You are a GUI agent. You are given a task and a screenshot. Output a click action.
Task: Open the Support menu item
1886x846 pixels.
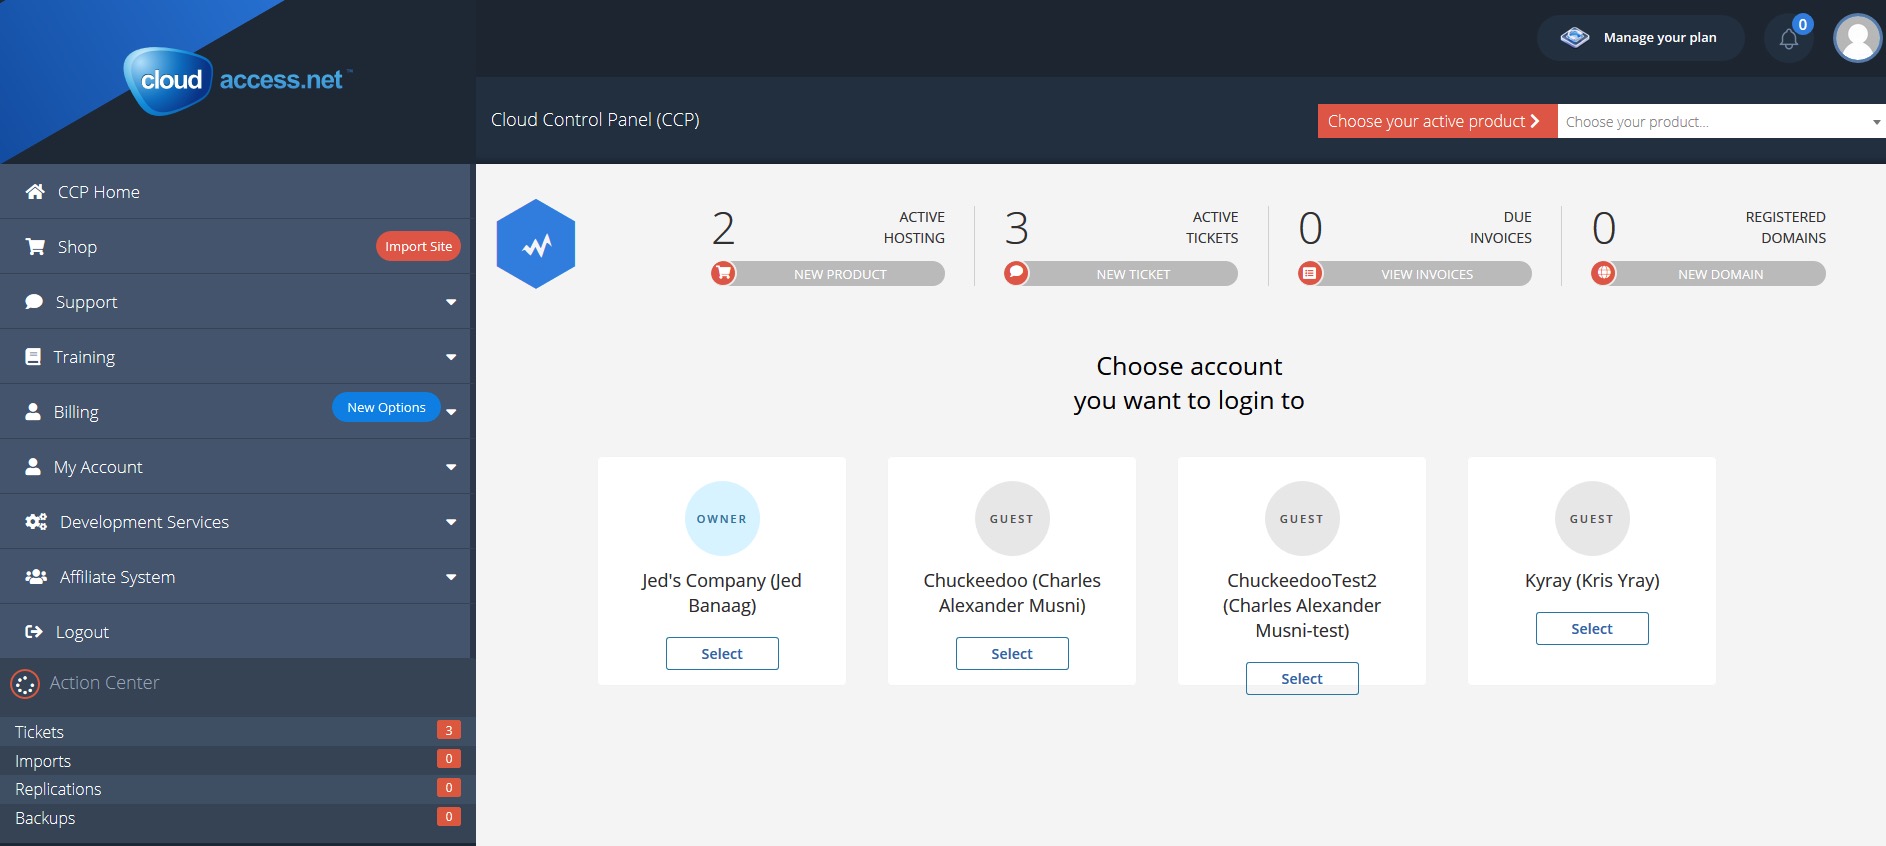[x=235, y=301]
